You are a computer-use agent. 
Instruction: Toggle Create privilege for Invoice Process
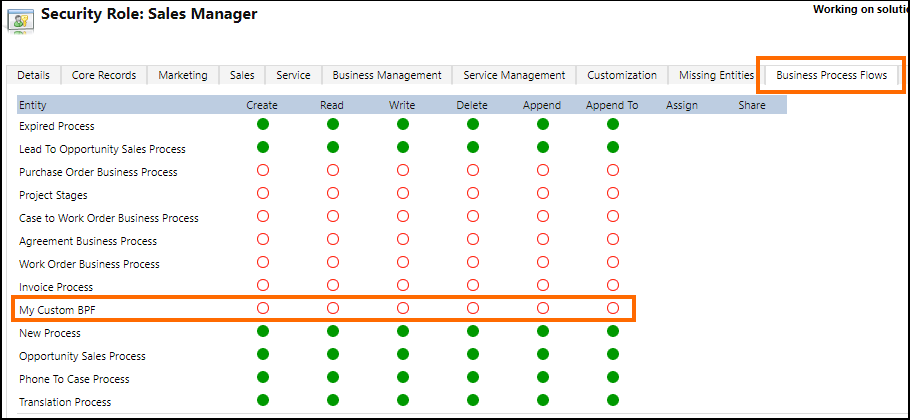coord(263,285)
